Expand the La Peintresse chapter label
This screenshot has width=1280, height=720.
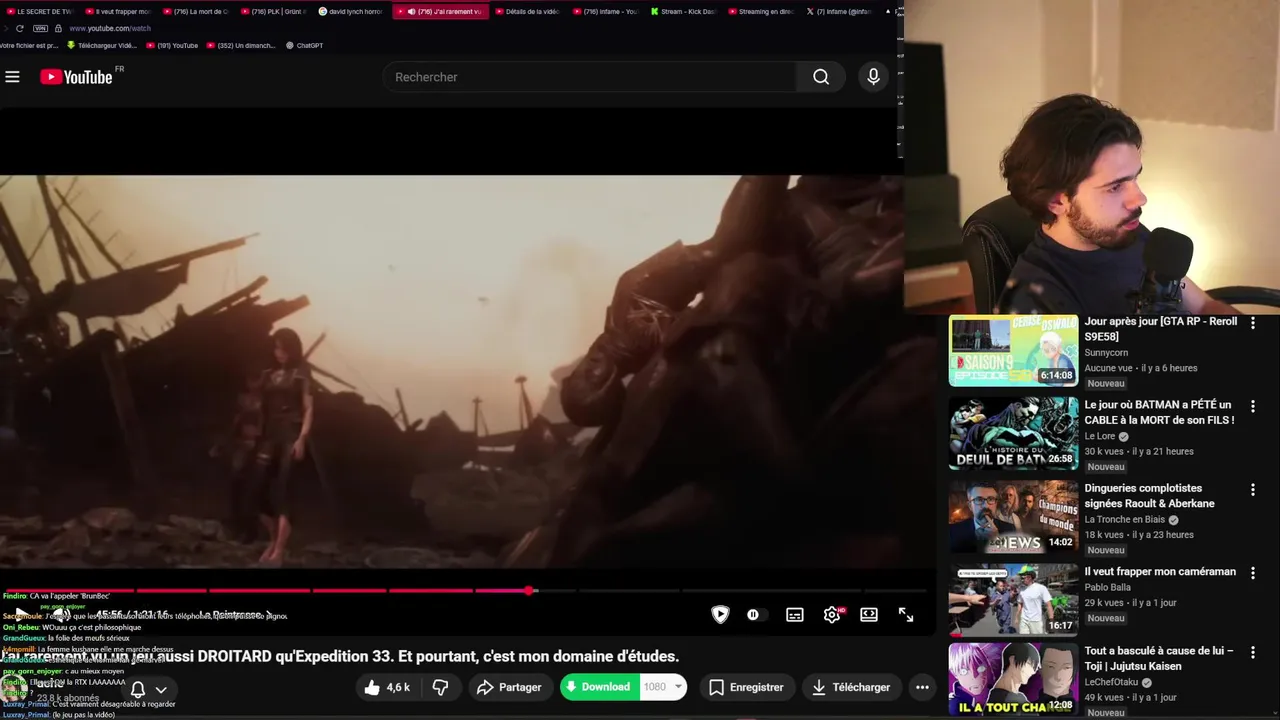click(235, 615)
